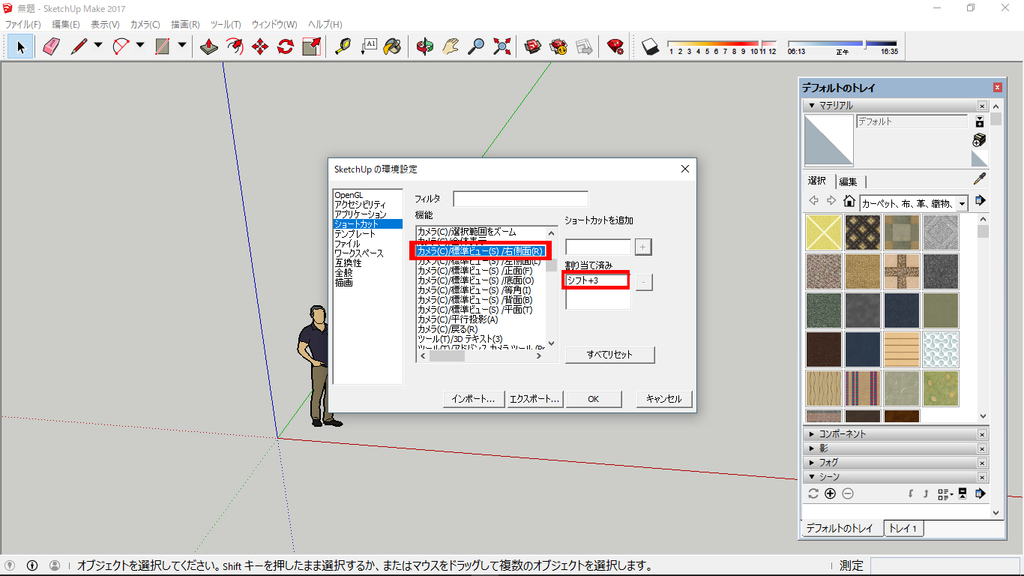
Task: Confirm preferences with OK button
Action: click(x=593, y=399)
